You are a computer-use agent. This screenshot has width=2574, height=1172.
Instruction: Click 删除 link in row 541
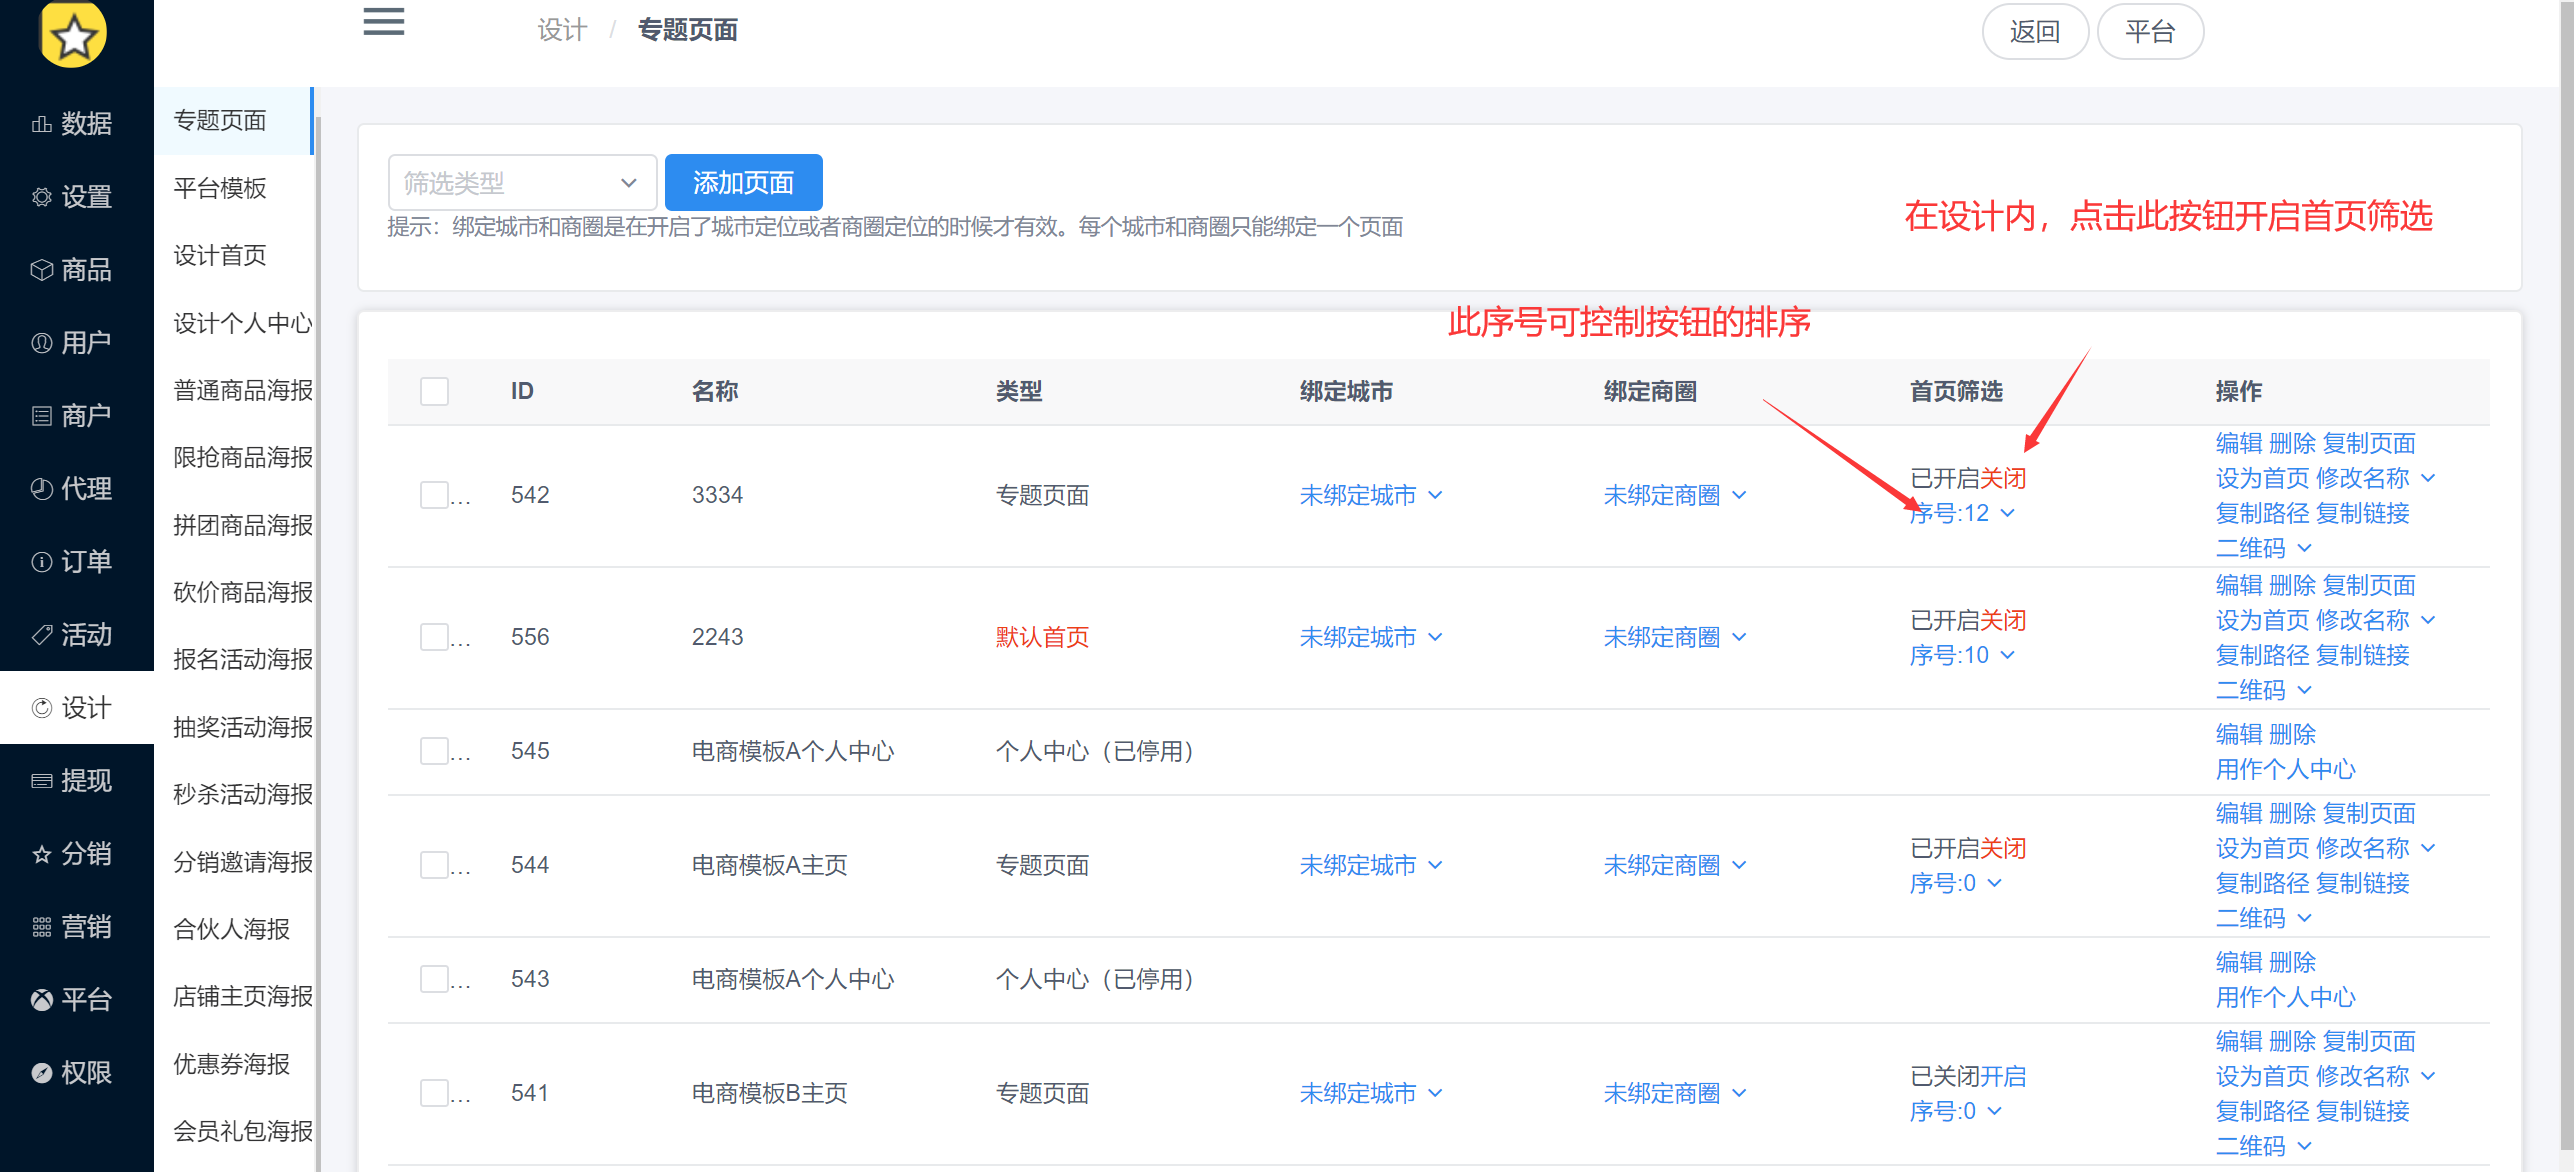click(2292, 1041)
